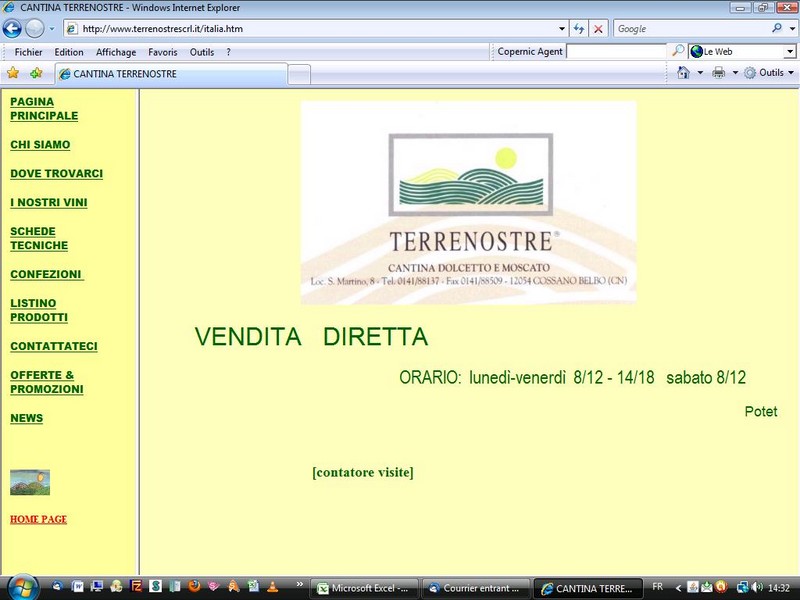The image size is (800, 600).
Task: Select the CANTINA TERRENOSTRE tab
Action: pyautogui.click(x=171, y=74)
